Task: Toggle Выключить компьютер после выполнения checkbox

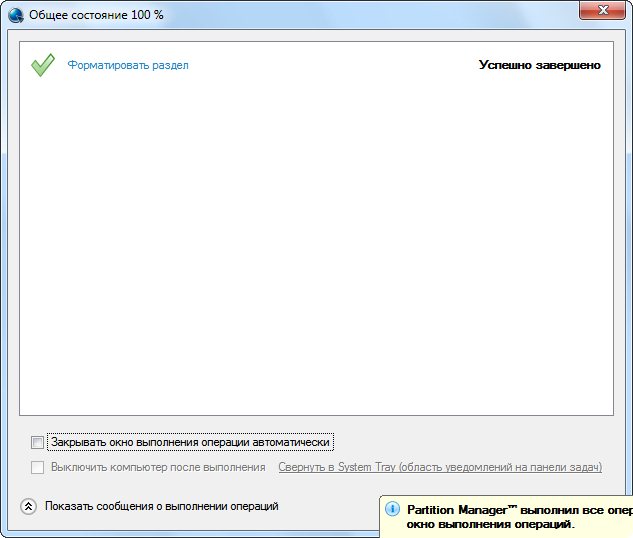Action: click(x=37, y=467)
